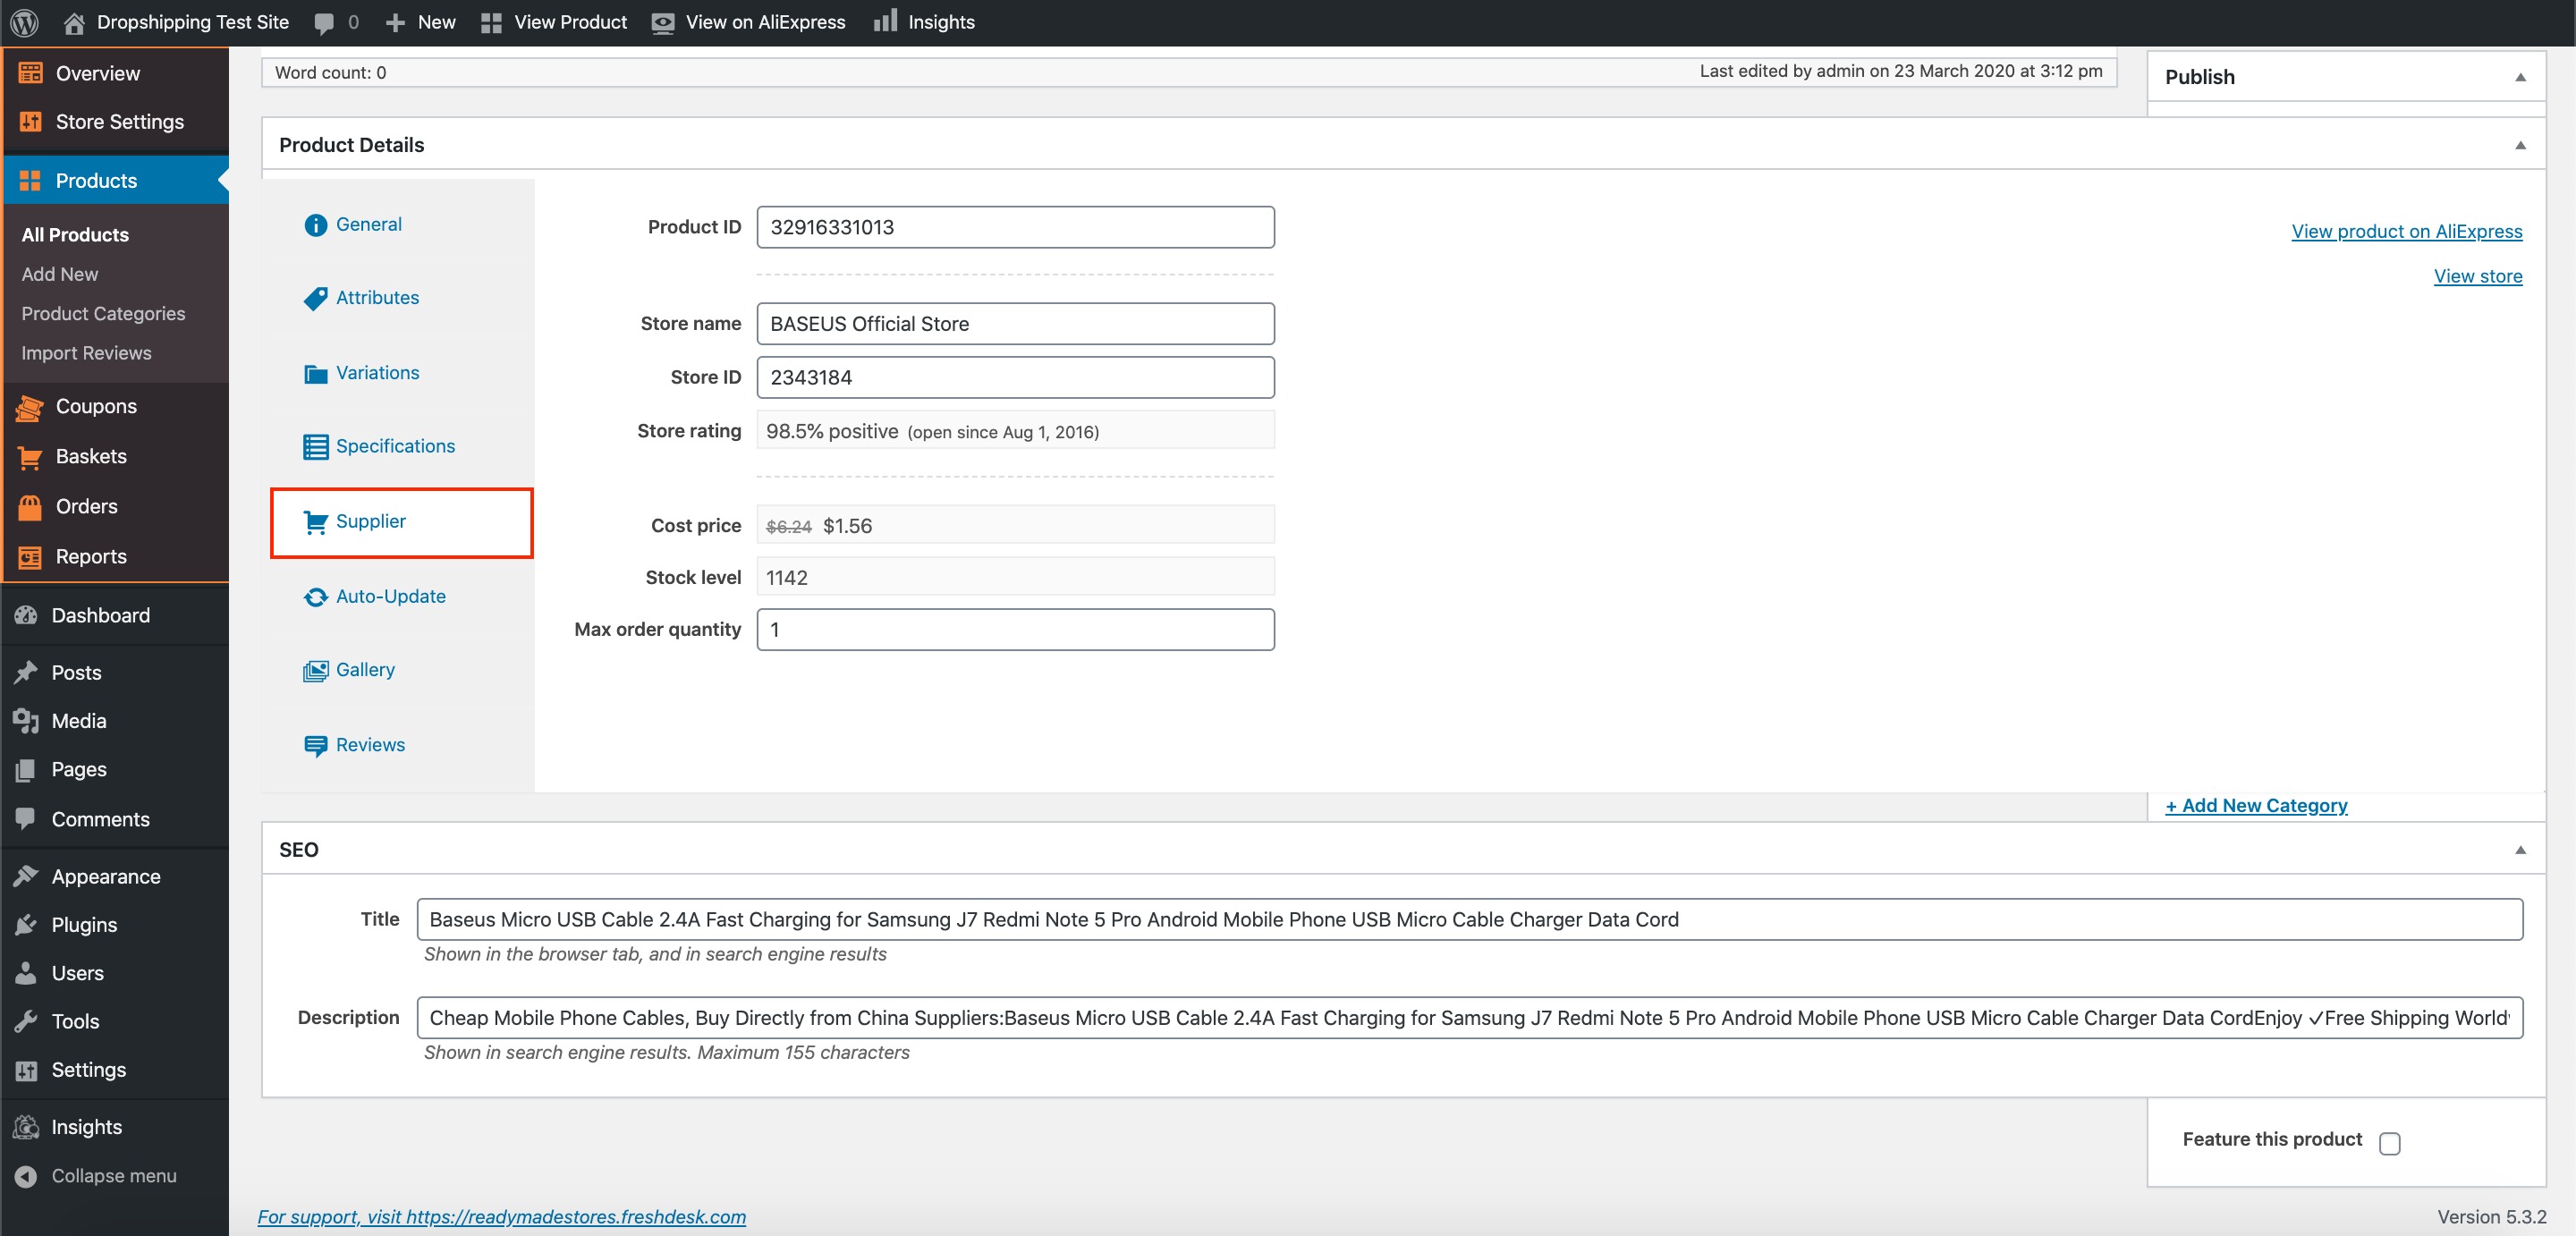
Task: Collapse the admin menu arrow icon
Action: pos(26,1176)
